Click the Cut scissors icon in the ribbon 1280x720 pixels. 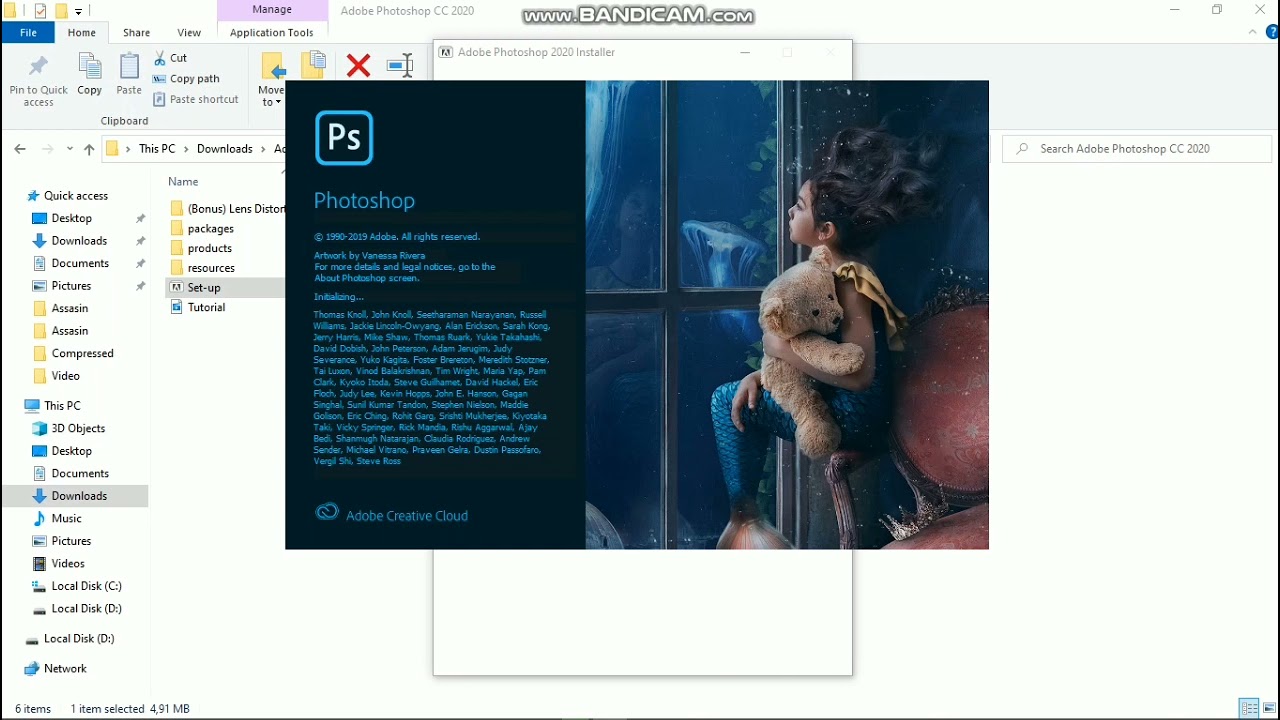coord(160,58)
